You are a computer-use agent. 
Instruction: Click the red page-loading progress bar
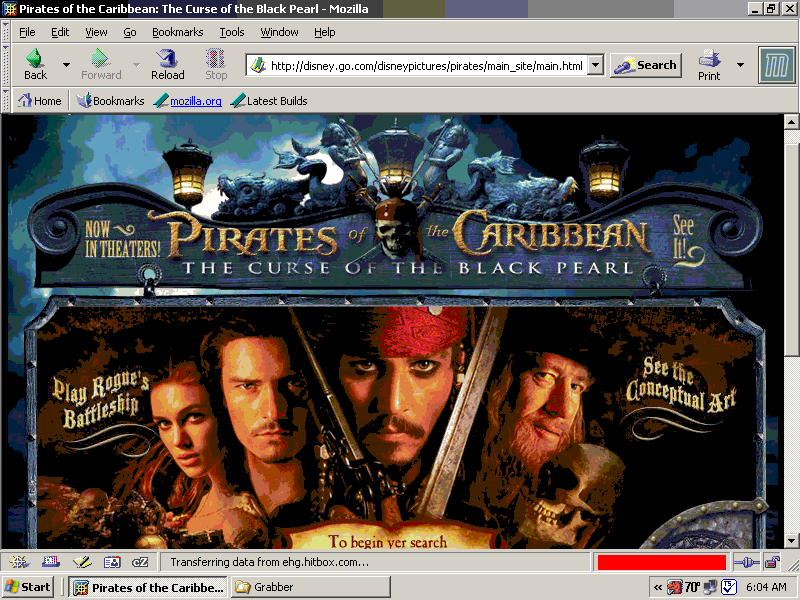coord(661,562)
